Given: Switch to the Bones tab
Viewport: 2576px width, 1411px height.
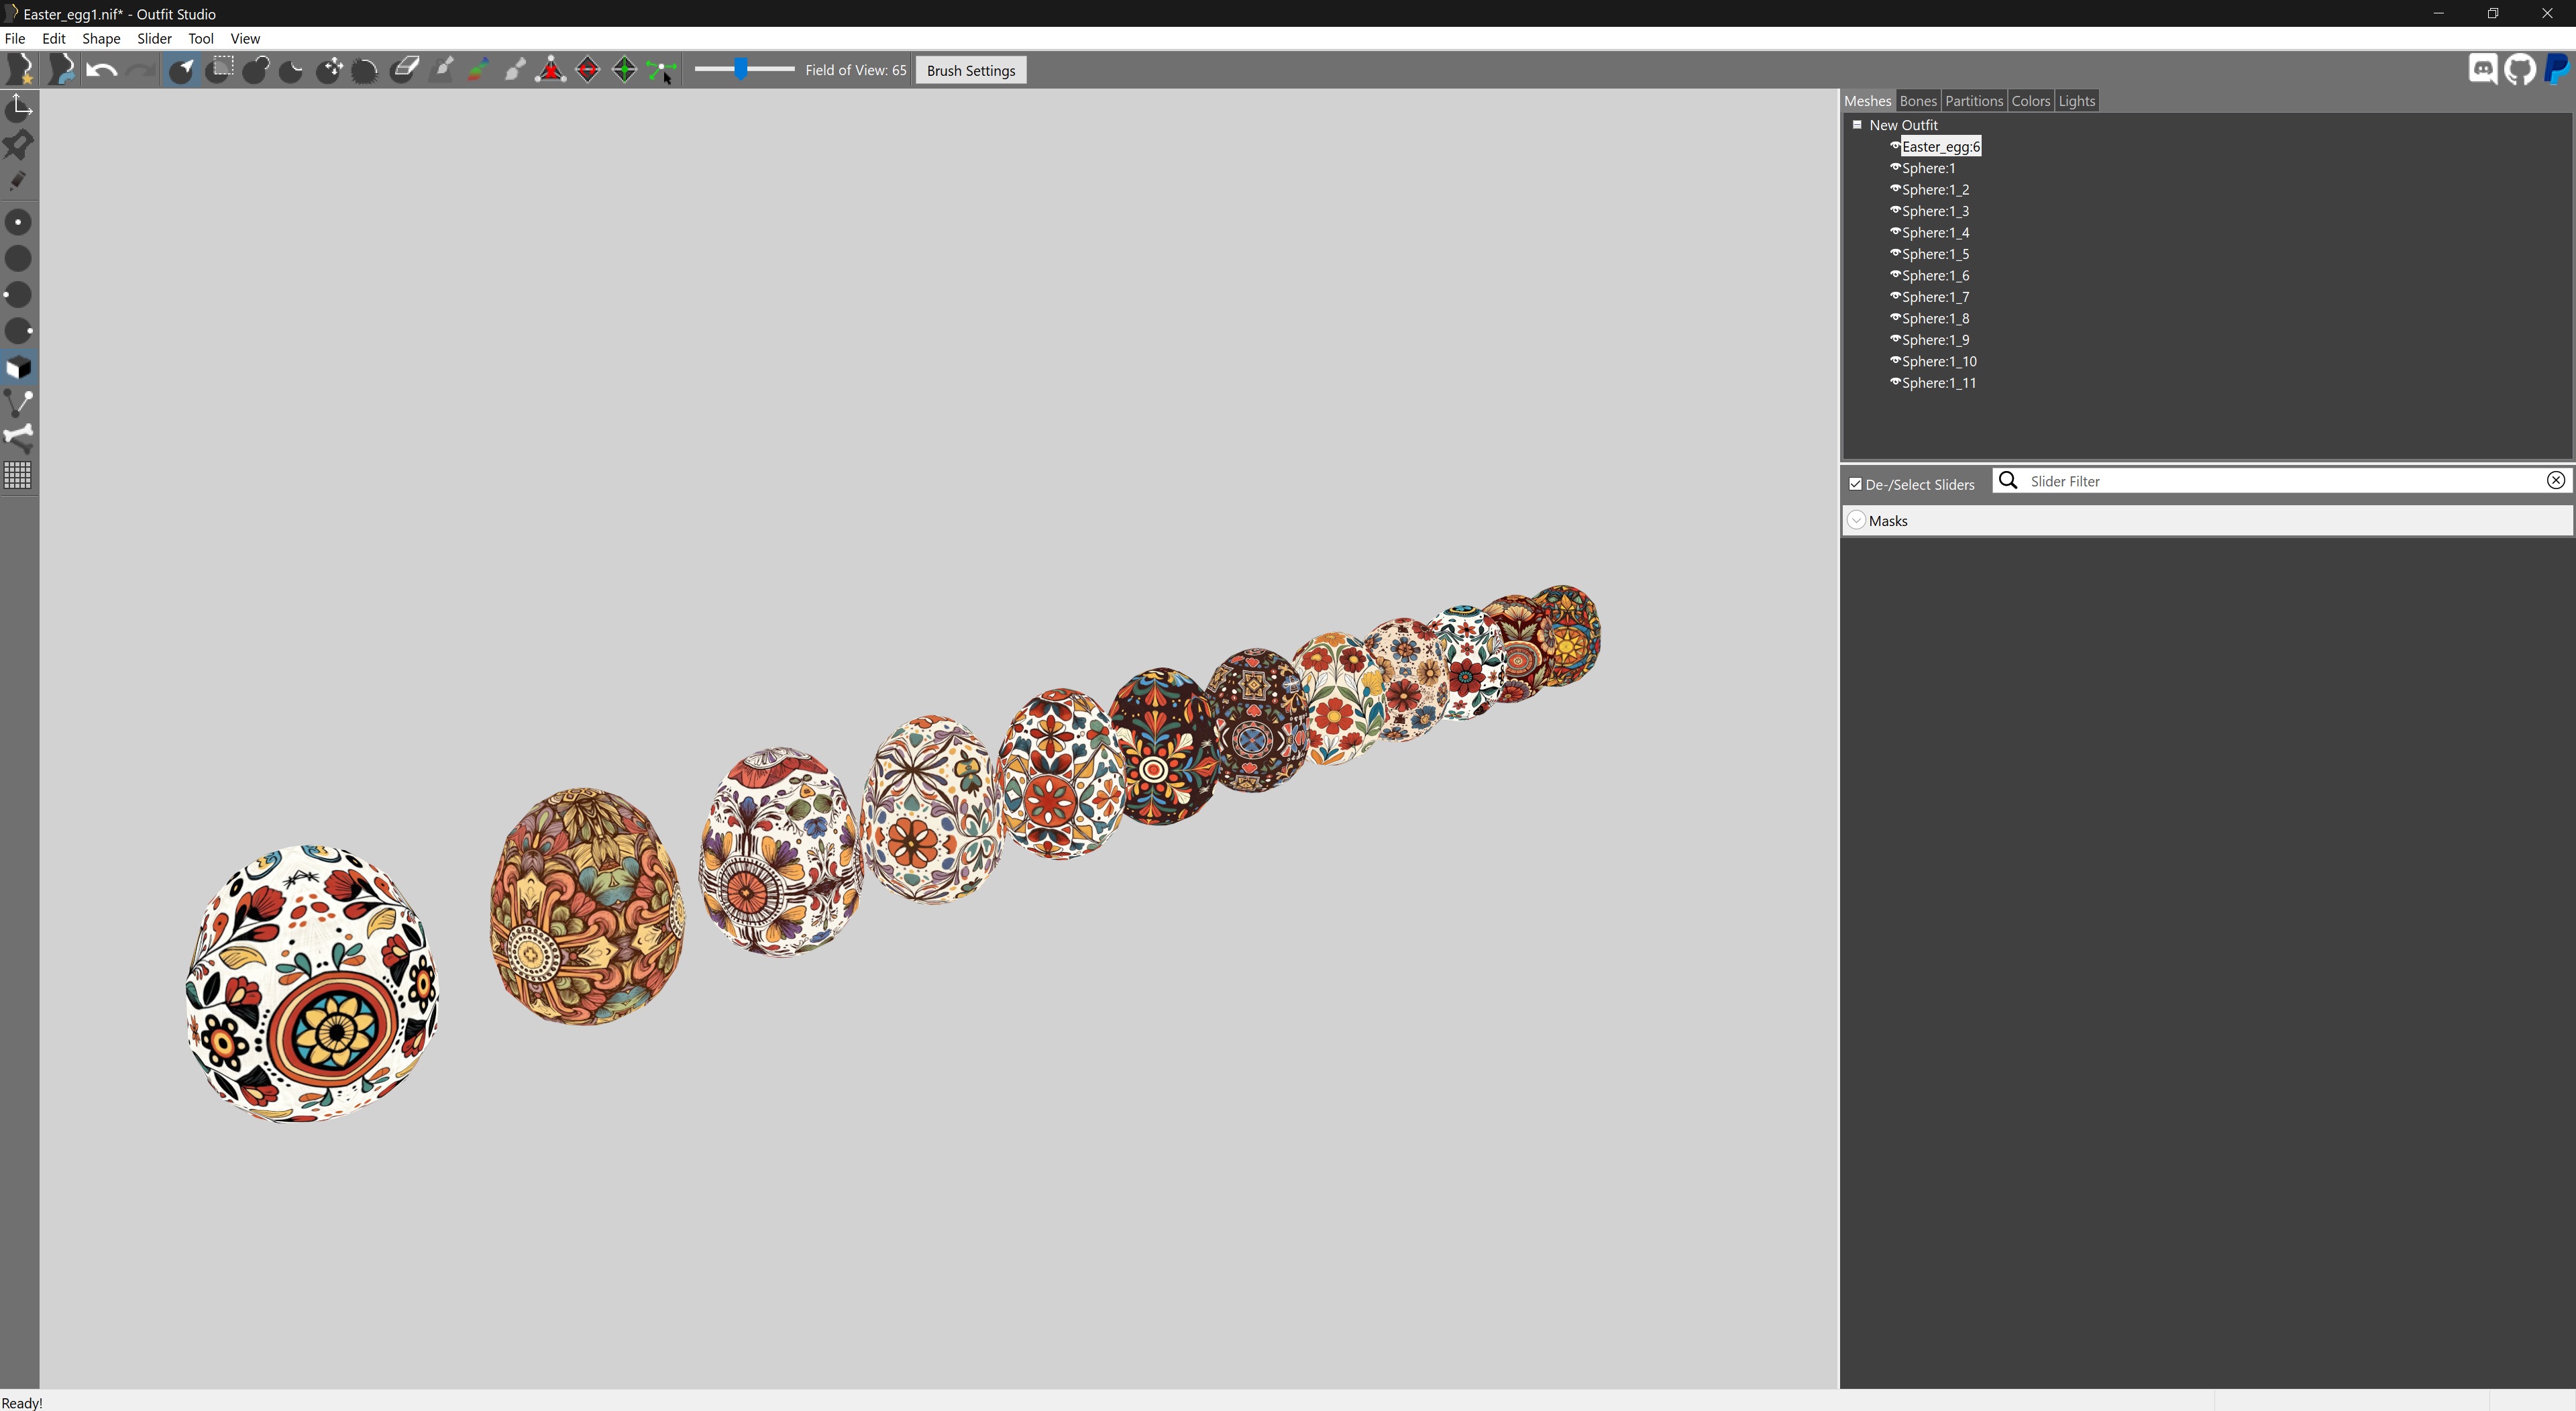Looking at the screenshot, I should point(1917,101).
